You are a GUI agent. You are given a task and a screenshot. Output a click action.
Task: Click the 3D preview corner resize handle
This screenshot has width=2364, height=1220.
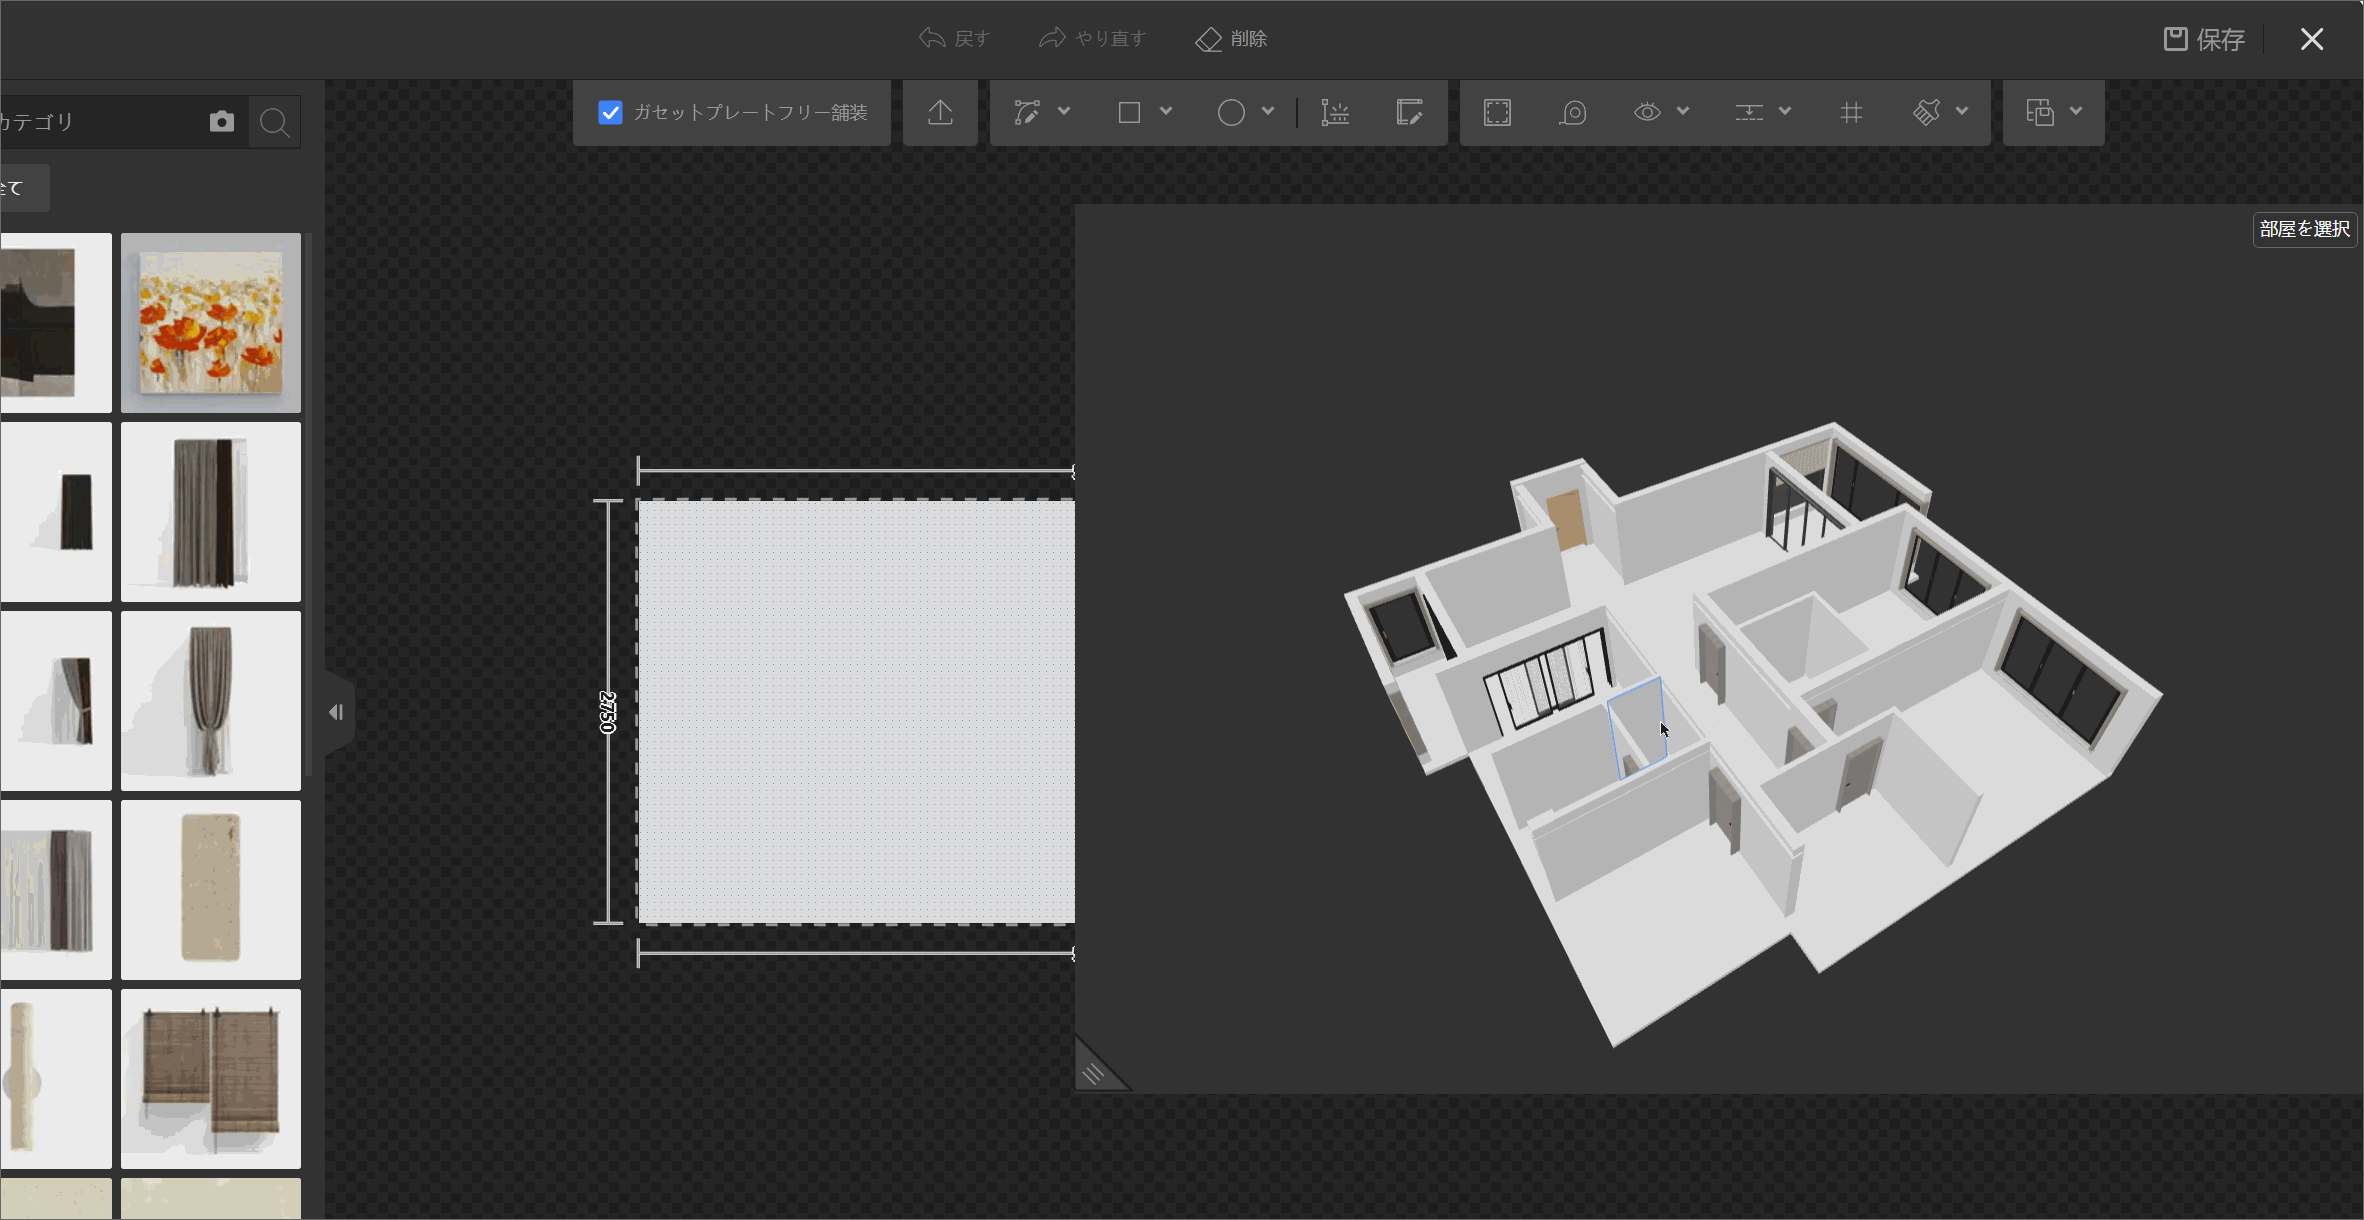(1095, 1071)
